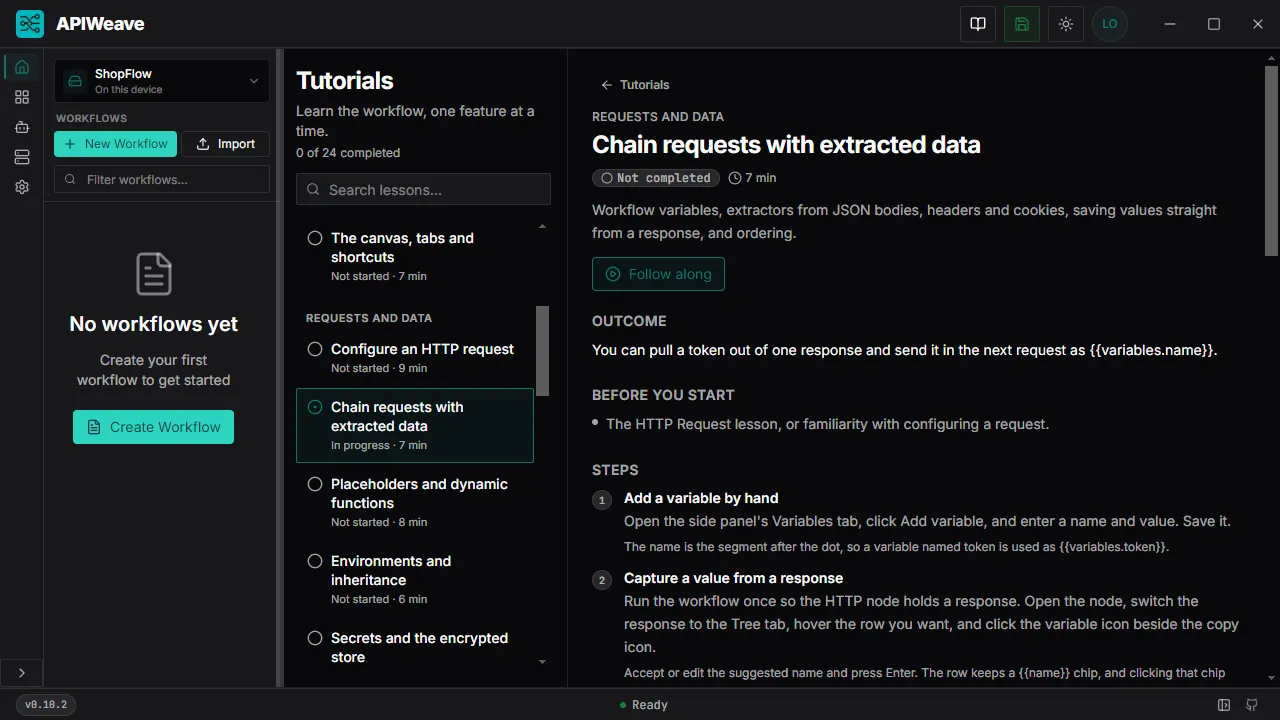Open the settings gear in sidebar
Viewport: 1280px width, 720px height.
[22, 187]
